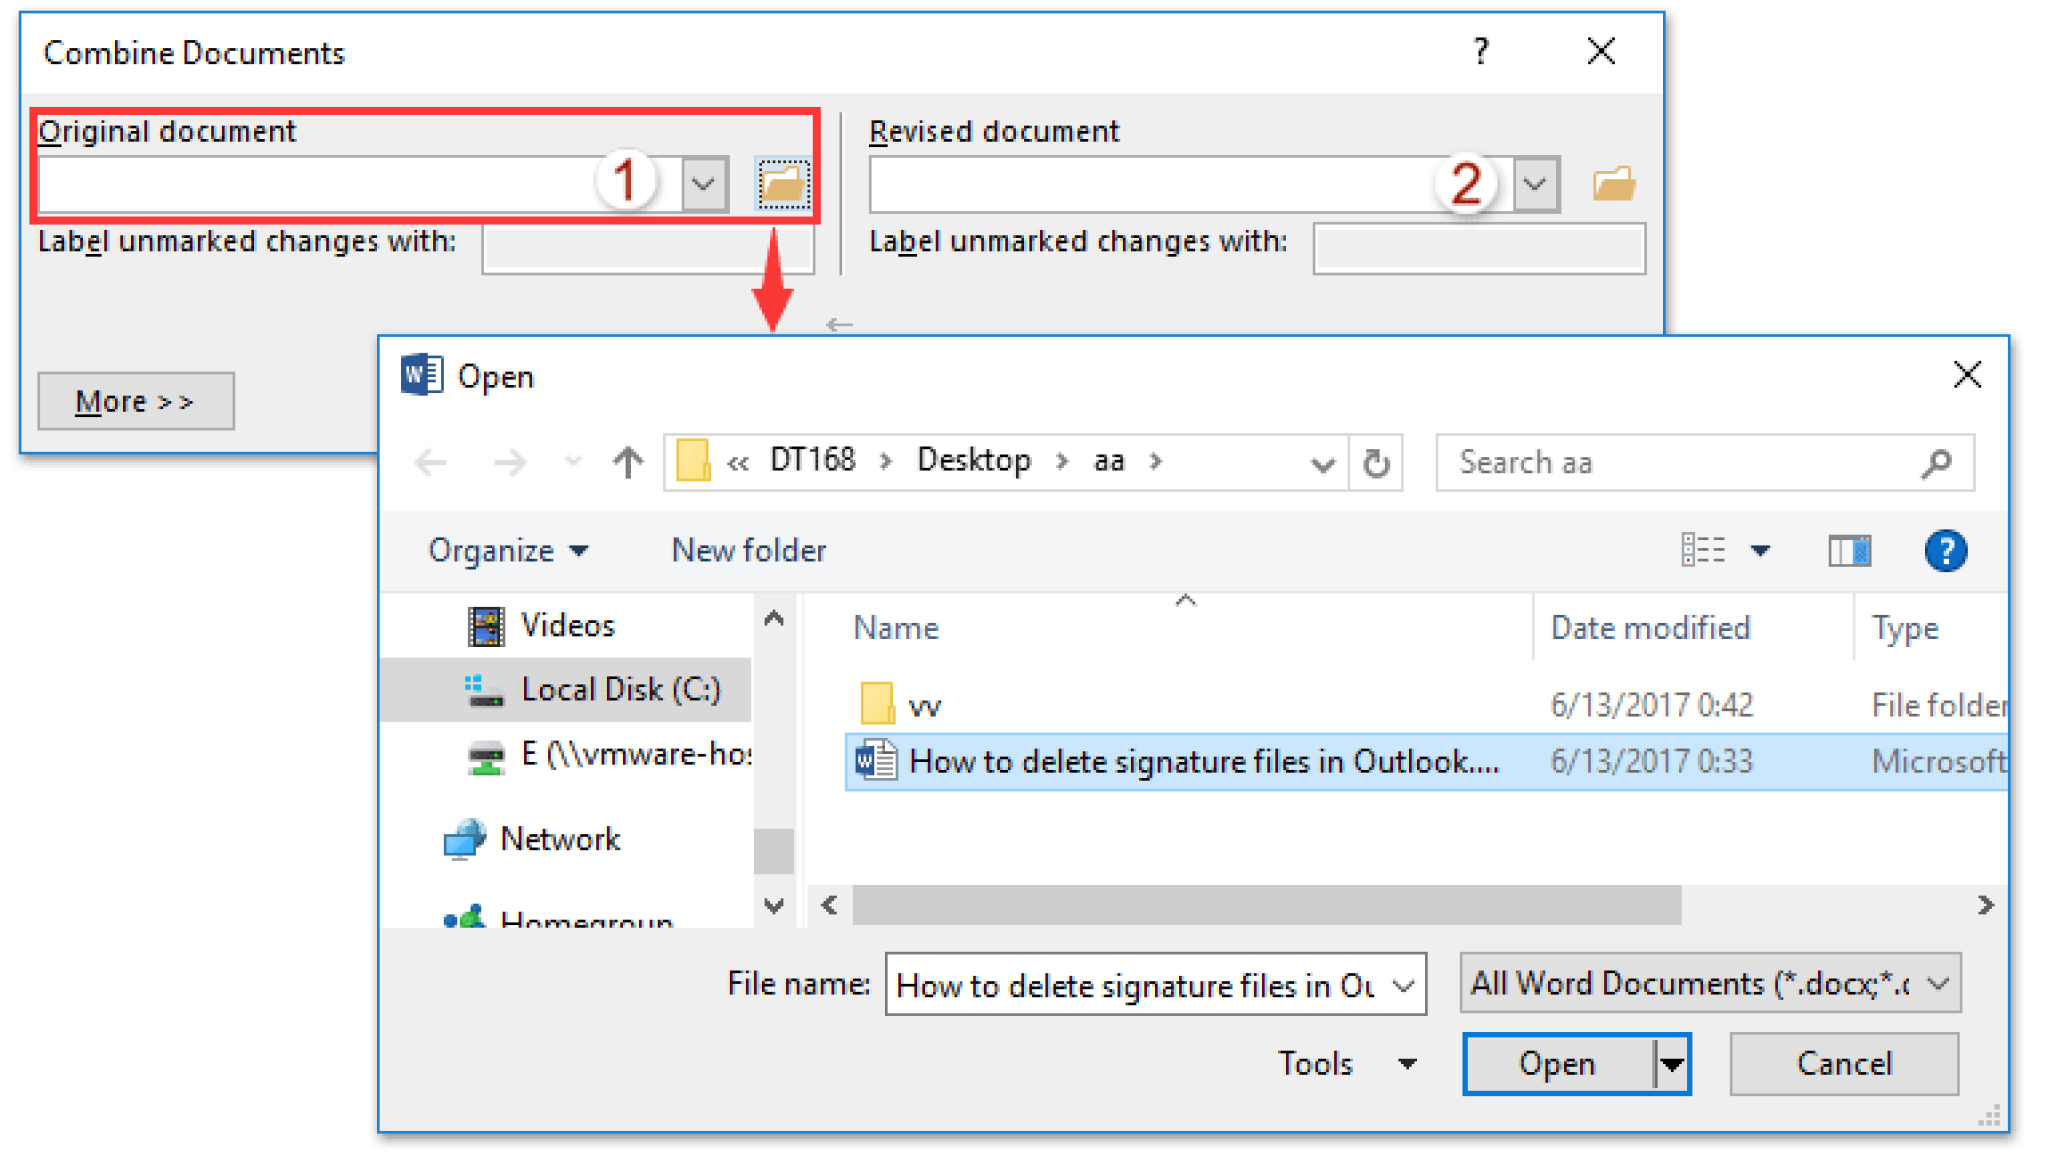The image size is (2048, 1163).
Task: Click the Label unmarked changes input field
Action: coord(647,248)
